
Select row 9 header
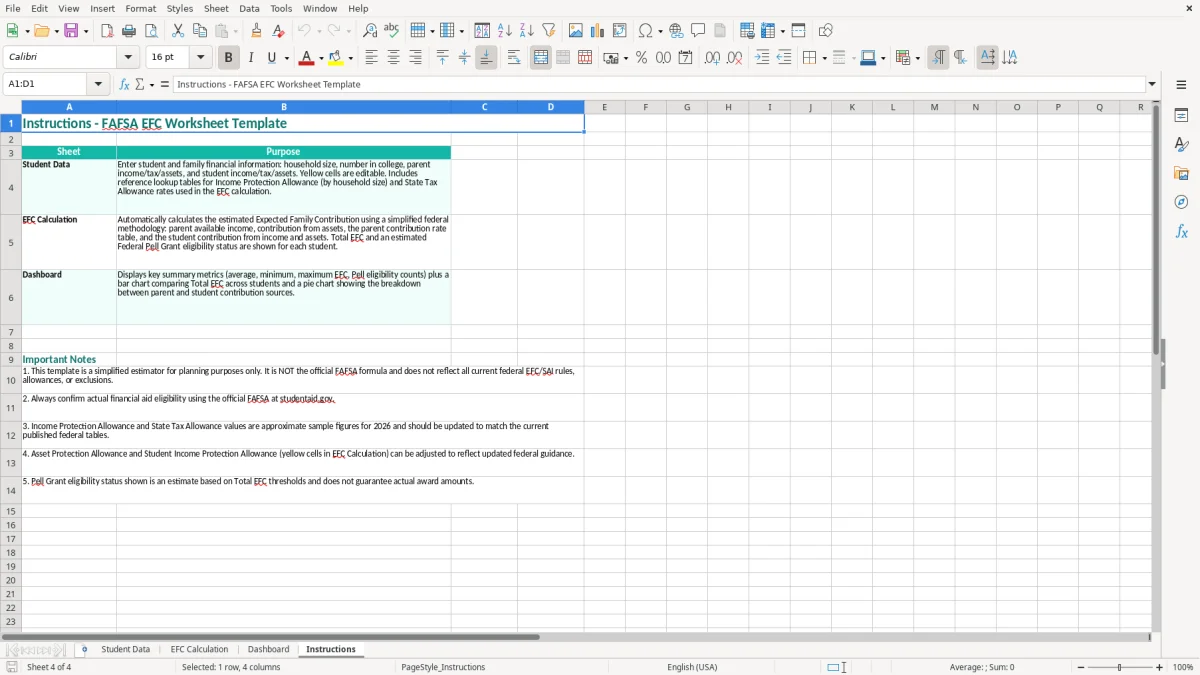(11, 359)
